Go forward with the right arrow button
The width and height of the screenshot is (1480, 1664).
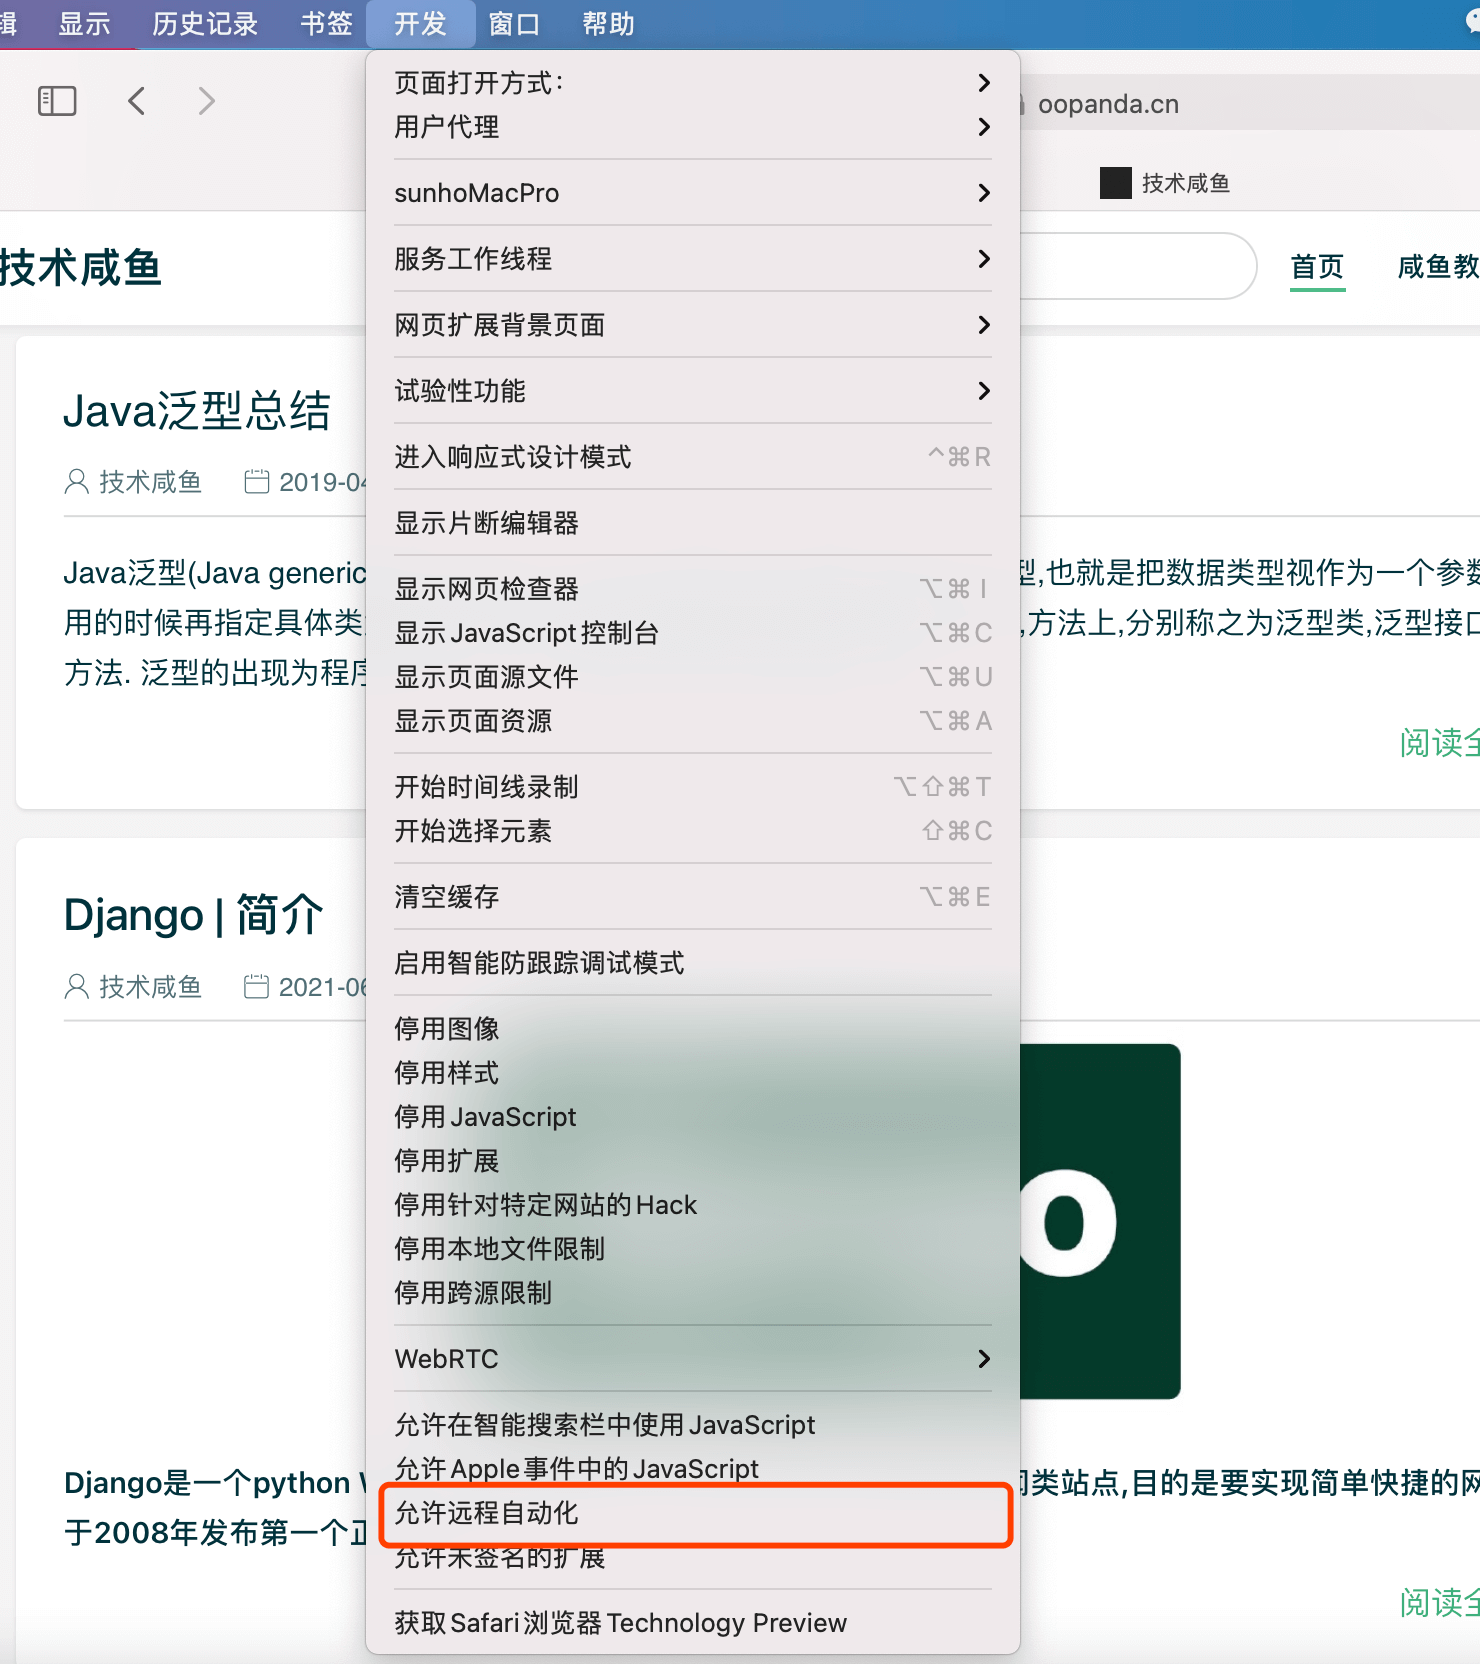(x=206, y=101)
